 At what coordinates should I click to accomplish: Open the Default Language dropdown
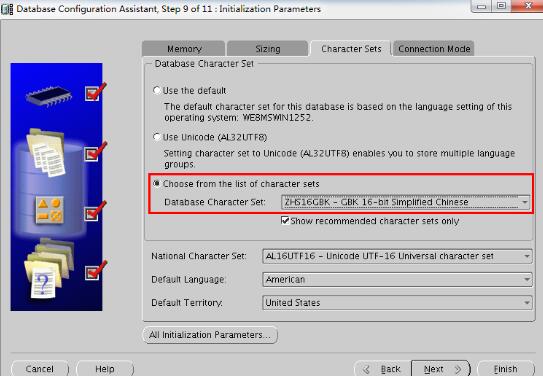[397, 279]
